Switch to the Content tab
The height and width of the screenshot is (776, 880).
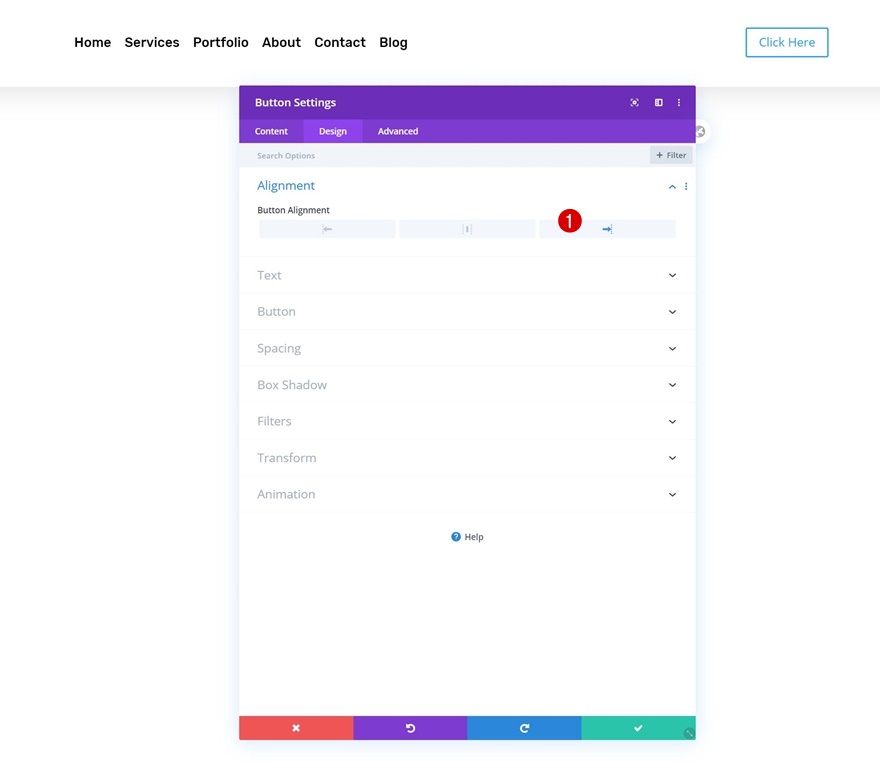pyautogui.click(x=271, y=131)
